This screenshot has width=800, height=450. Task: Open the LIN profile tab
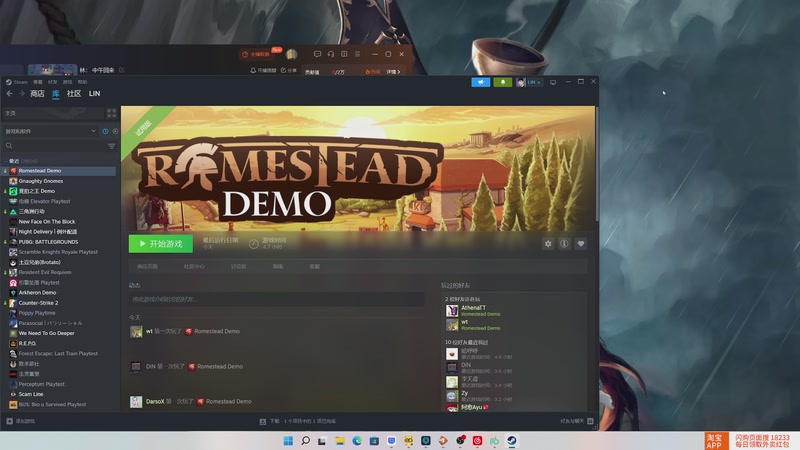[x=94, y=93]
